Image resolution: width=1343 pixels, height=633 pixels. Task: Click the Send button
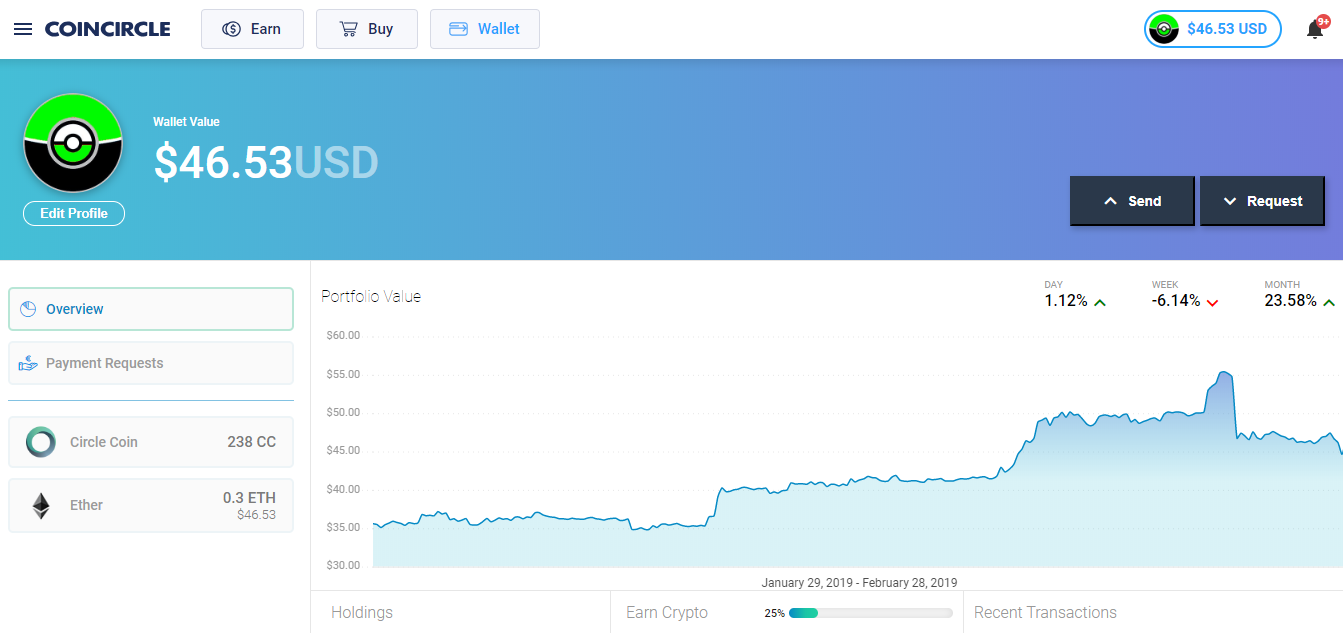click(1132, 201)
